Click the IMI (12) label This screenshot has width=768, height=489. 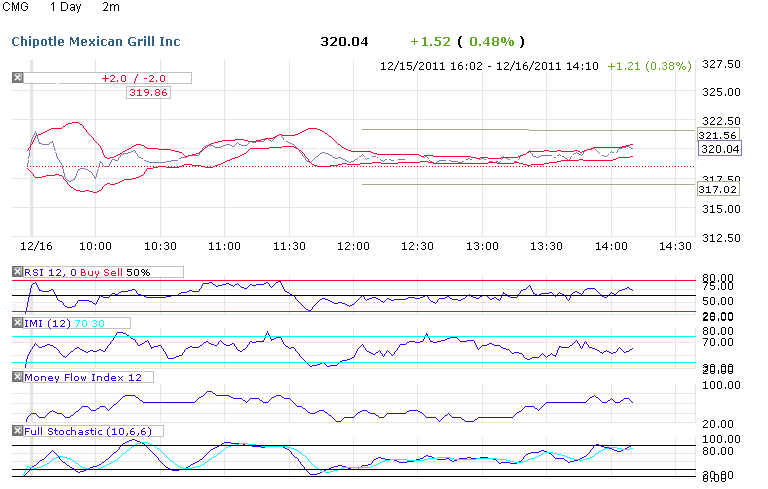pyautogui.click(x=48, y=323)
